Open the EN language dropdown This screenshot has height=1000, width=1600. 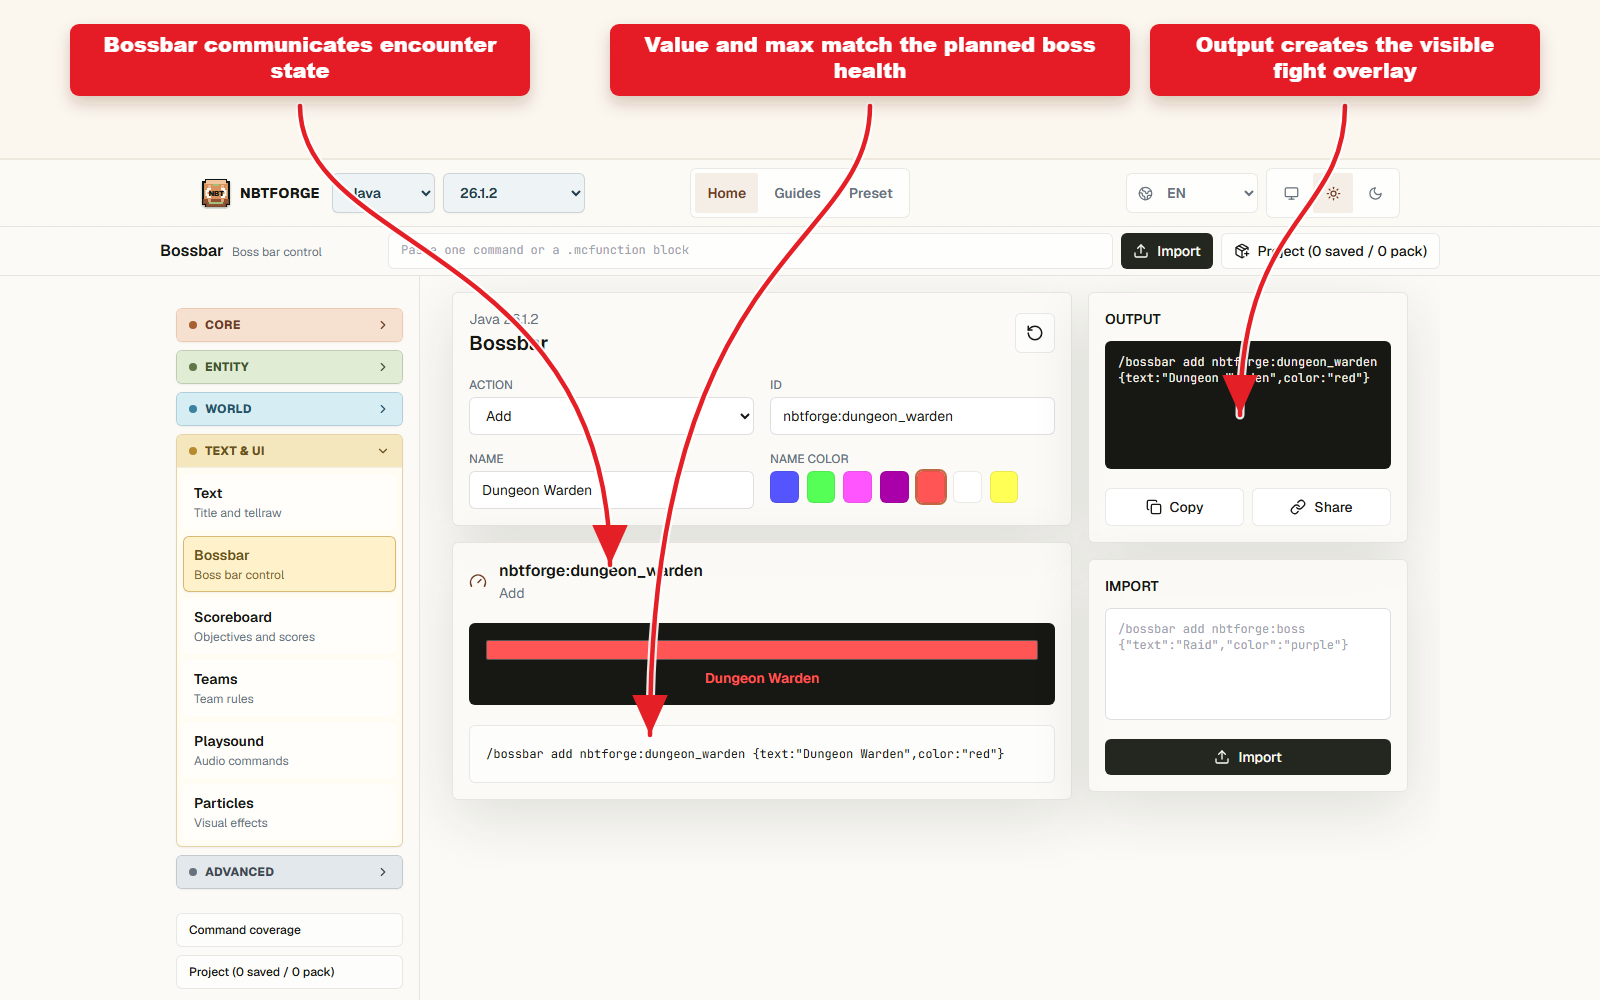[1192, 193]
